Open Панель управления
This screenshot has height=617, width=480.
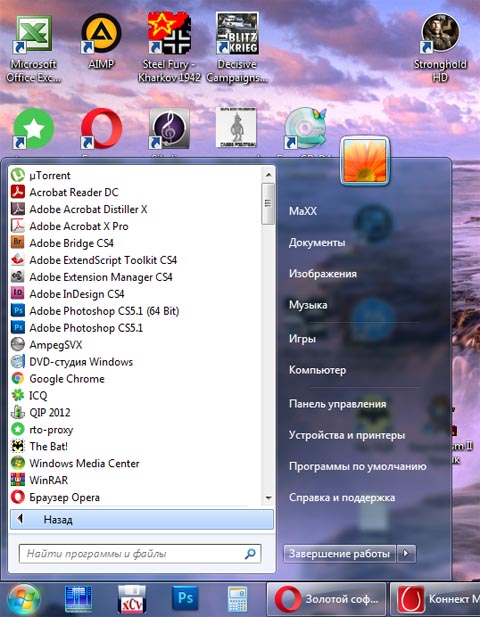pos(338,404)
